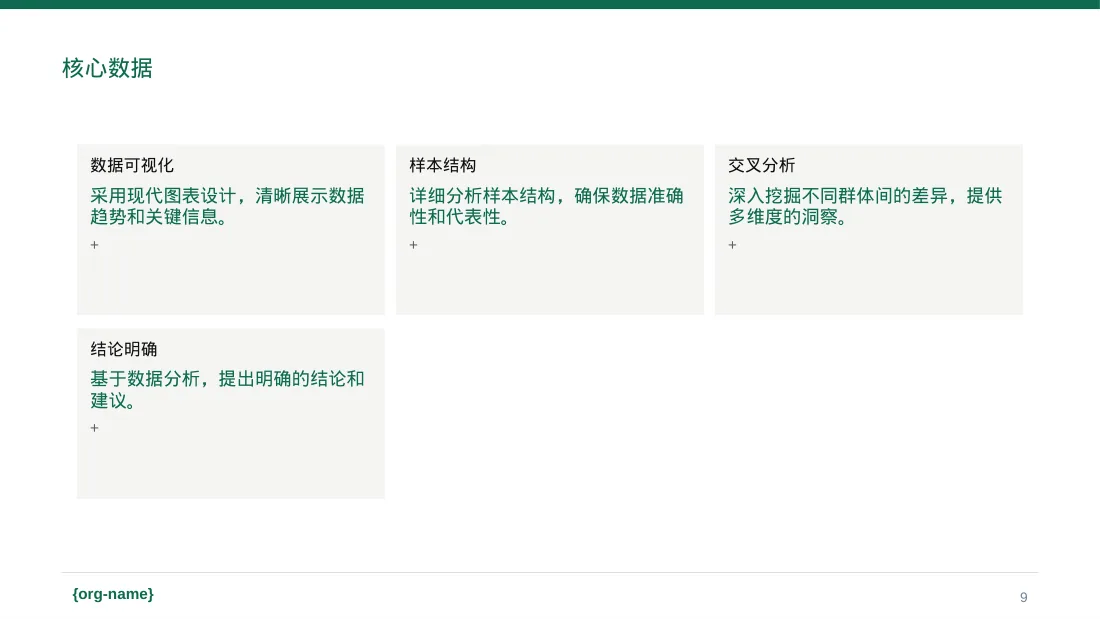1100x619 pixels.
Task: Expand the plus under 结论明确 card
Action: (95, 428)
